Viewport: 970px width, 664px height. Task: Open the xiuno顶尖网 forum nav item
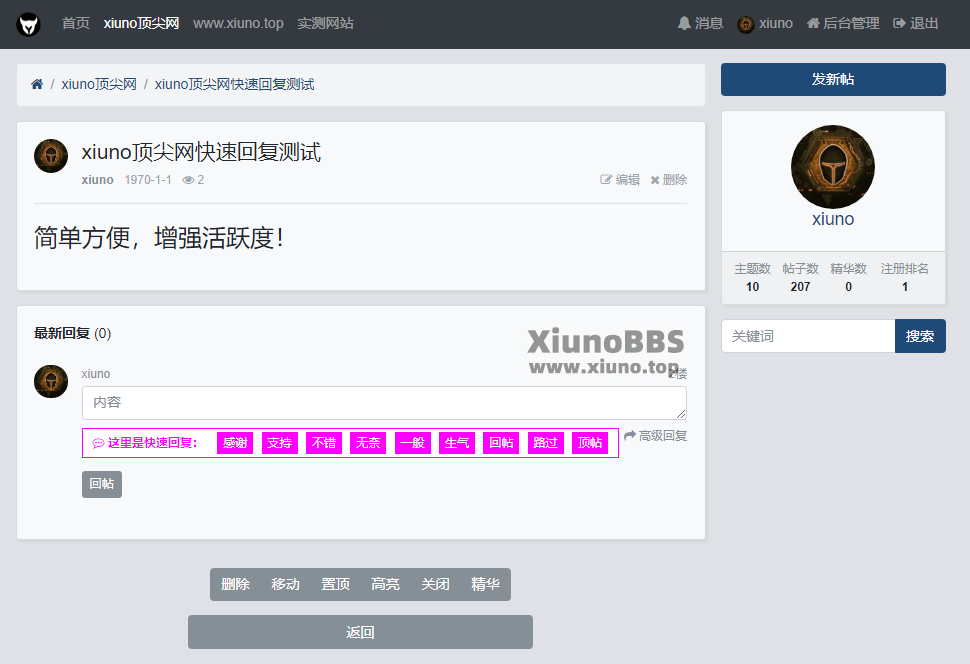(x=141, y=24)
